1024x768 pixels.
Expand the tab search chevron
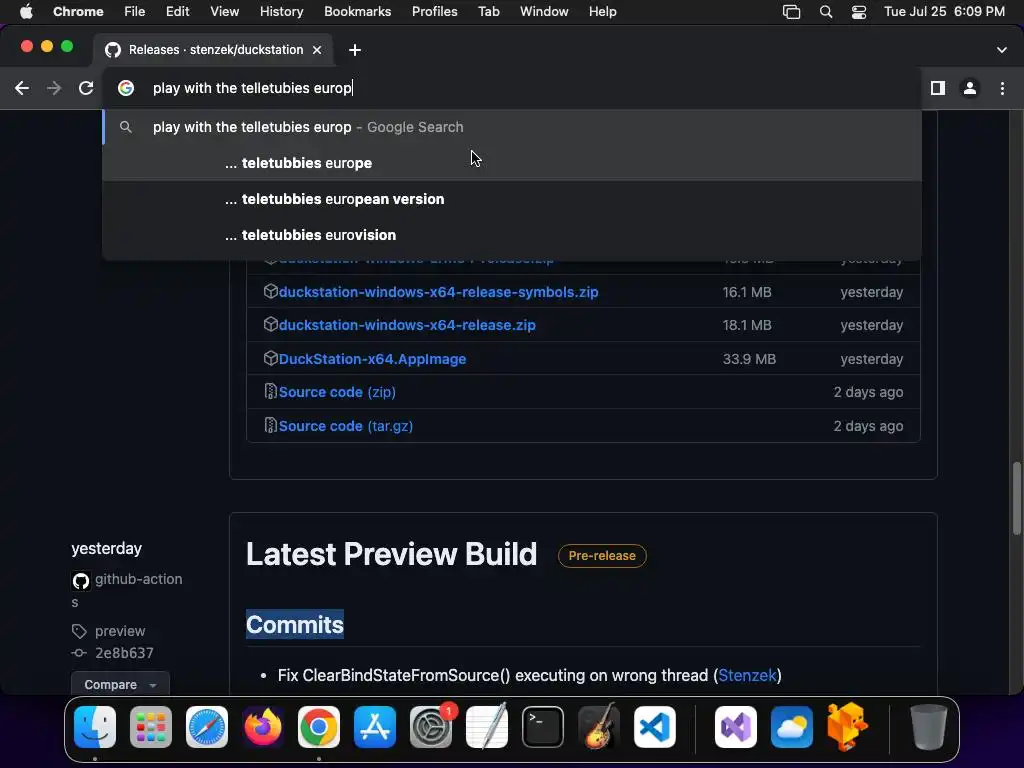[x=1002, y=50]
